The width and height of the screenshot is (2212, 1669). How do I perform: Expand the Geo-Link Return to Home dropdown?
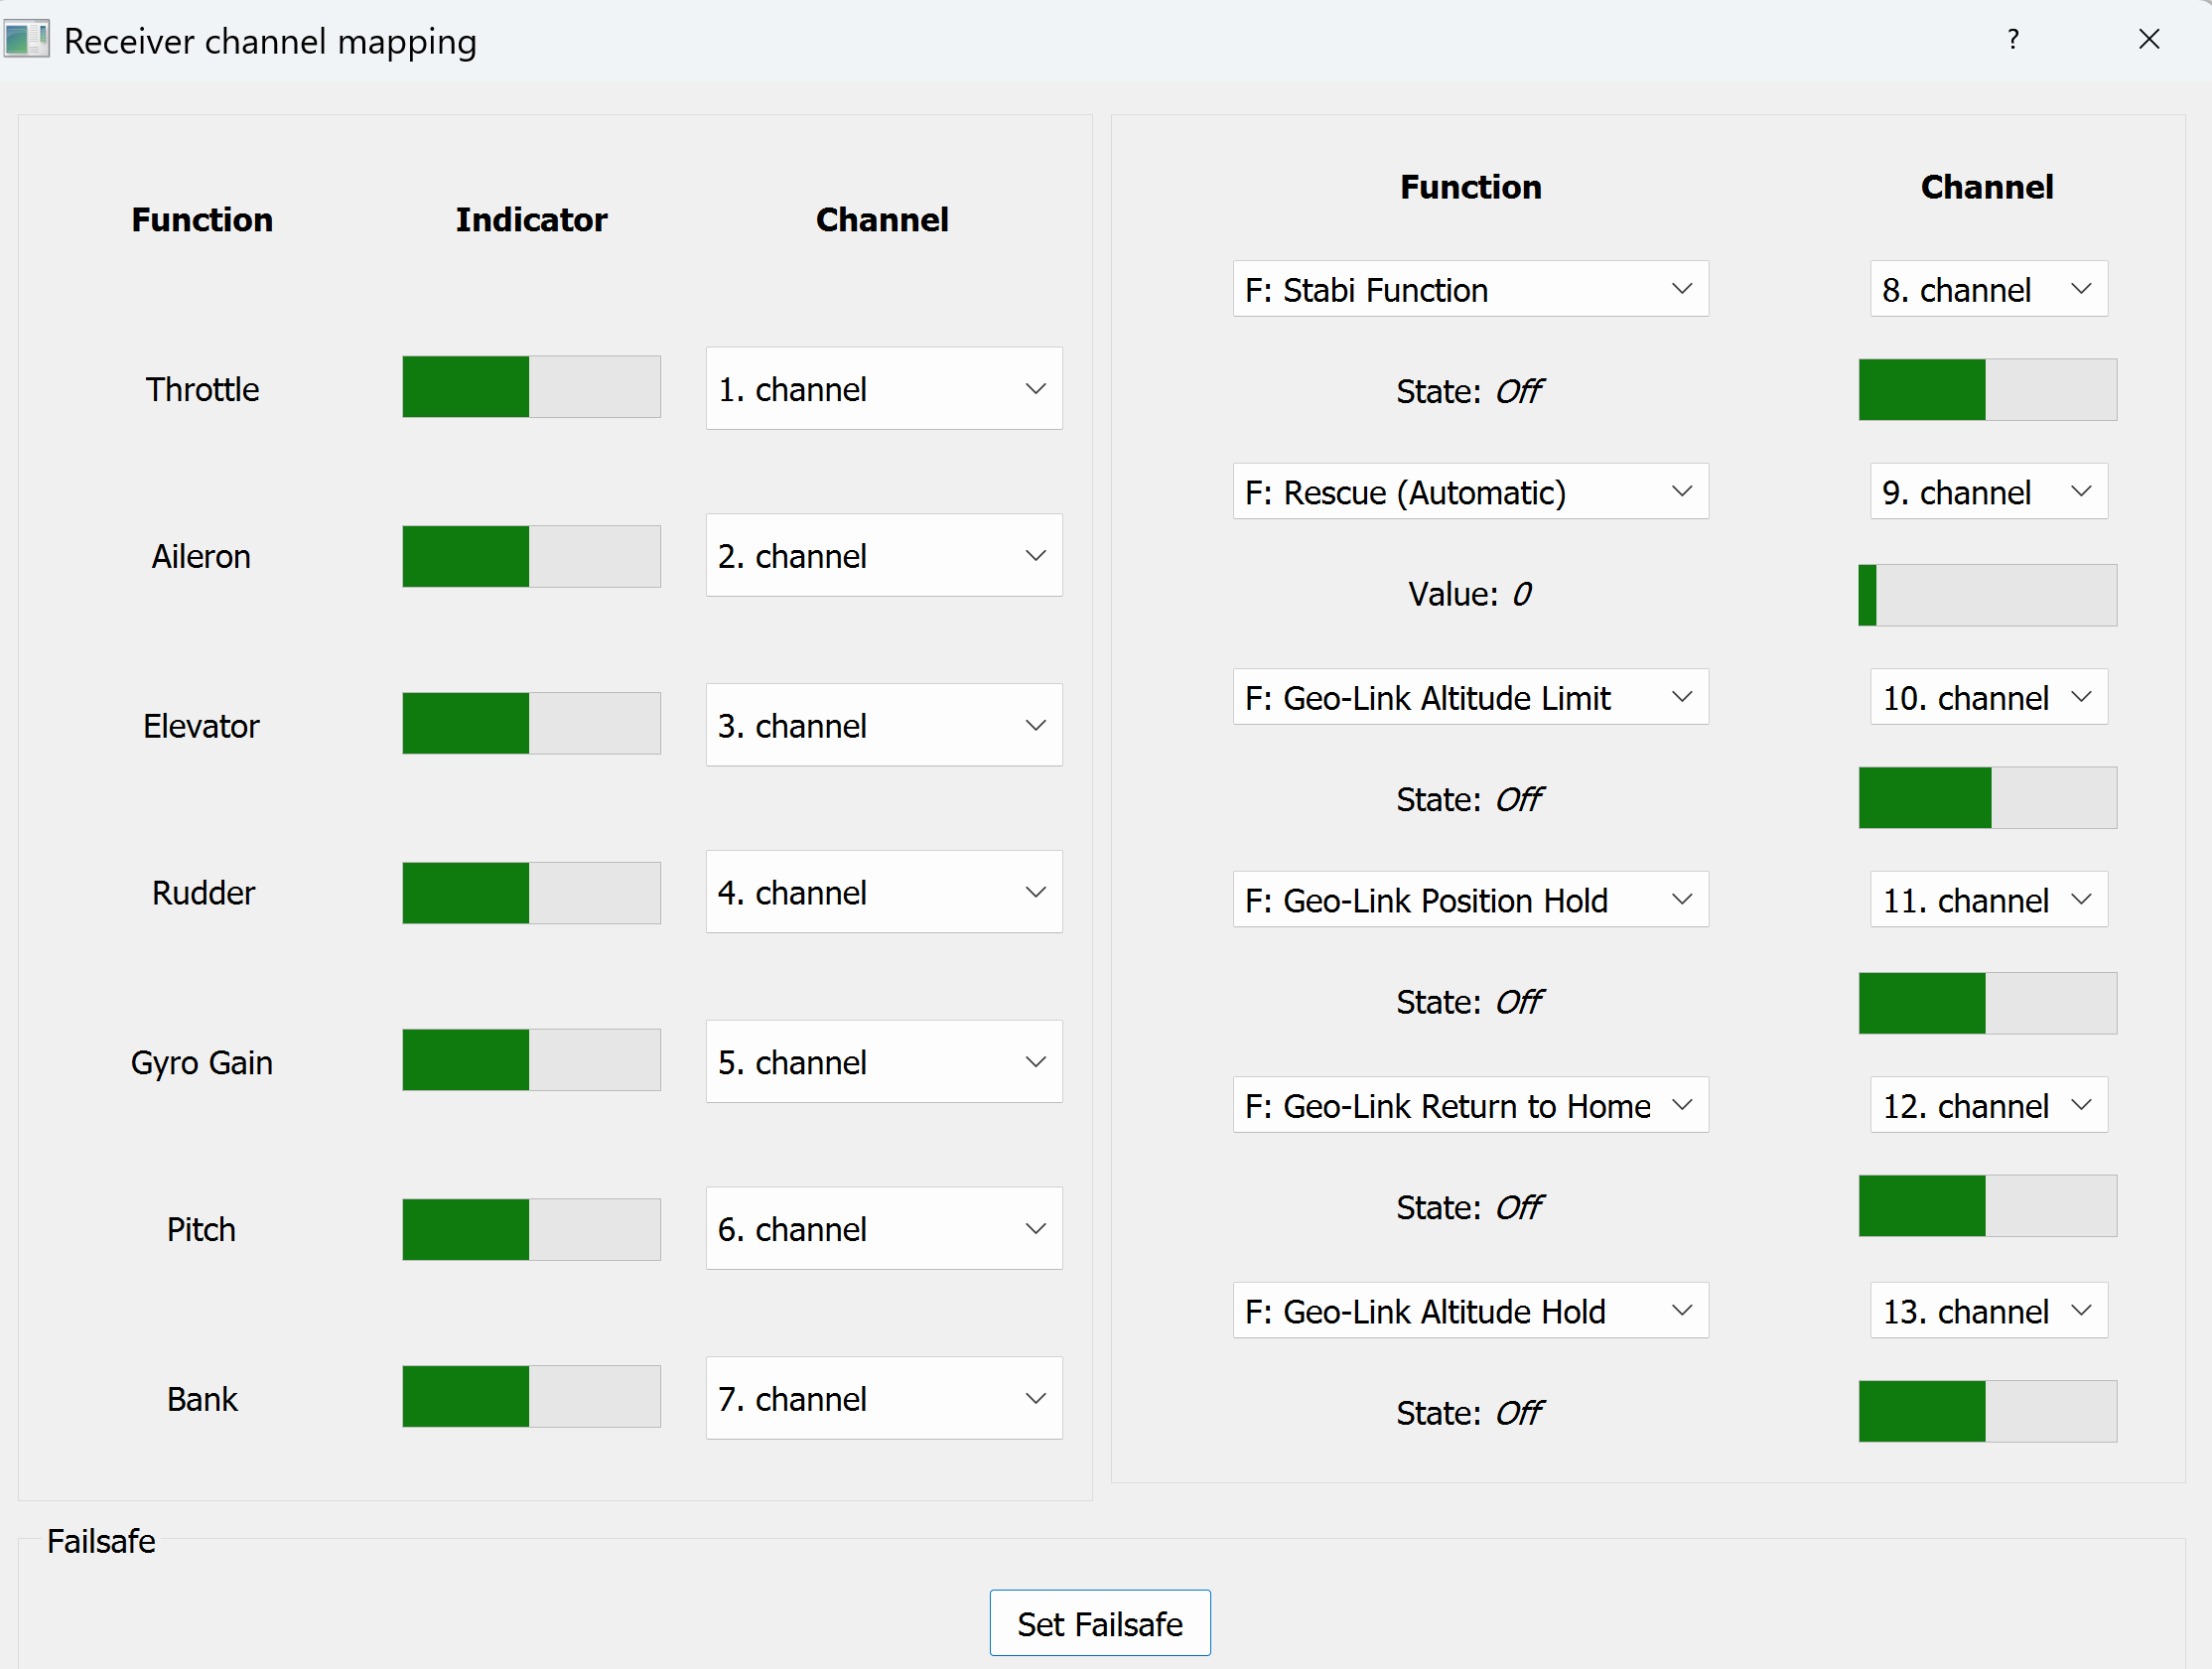point(1469,1106)
